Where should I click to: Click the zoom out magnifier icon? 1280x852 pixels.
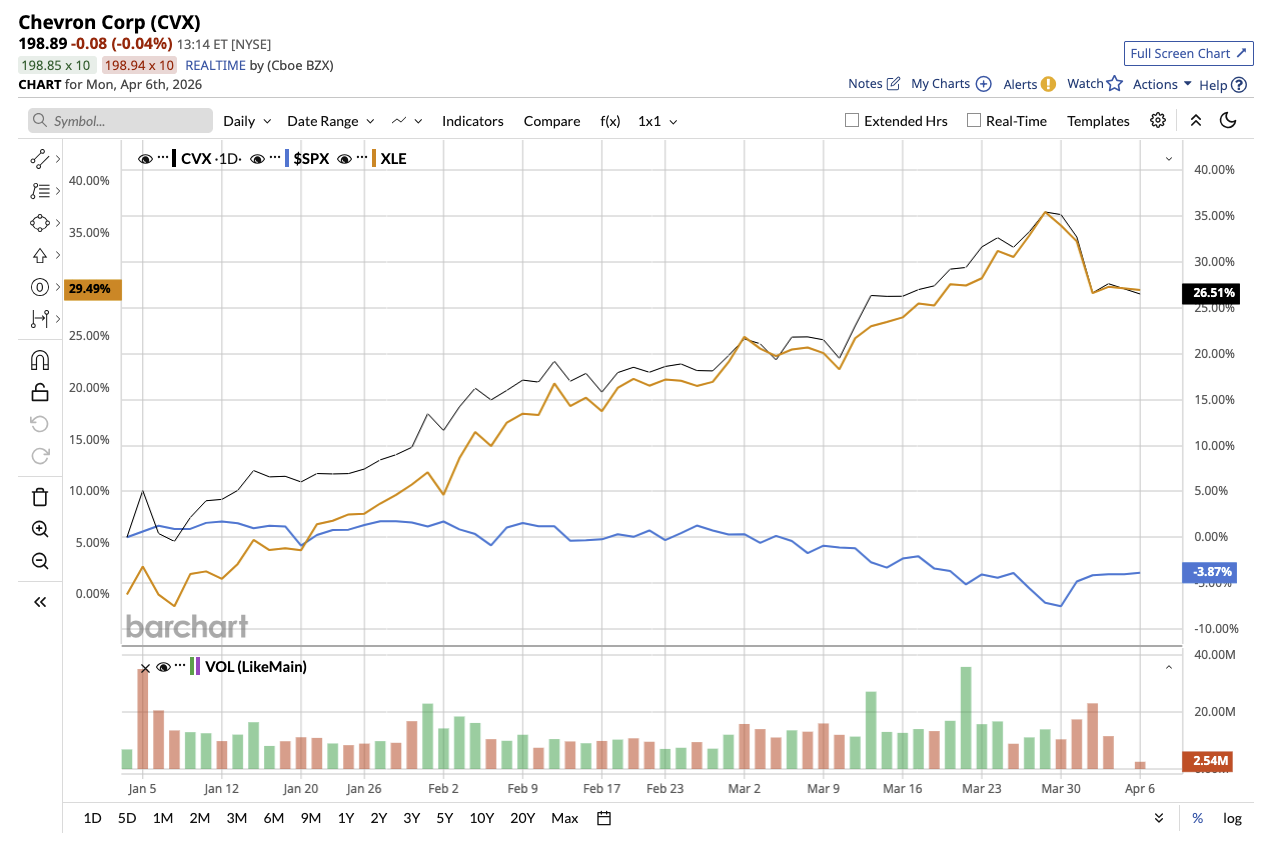[40, 561]
